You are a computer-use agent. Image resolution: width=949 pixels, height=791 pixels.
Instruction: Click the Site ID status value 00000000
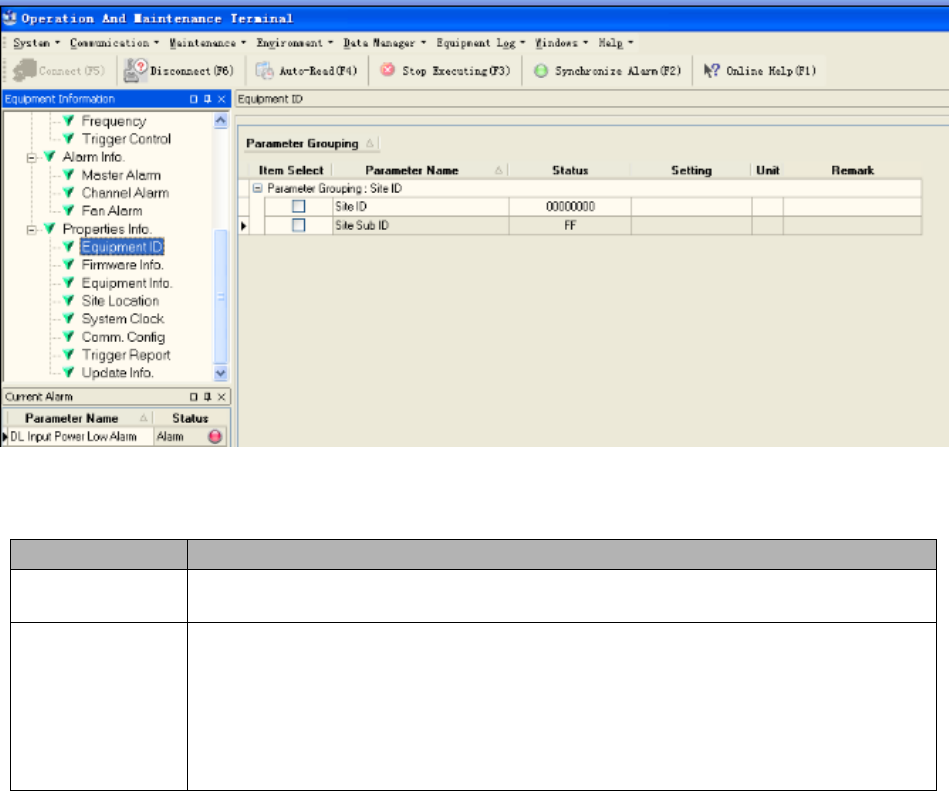570,206
